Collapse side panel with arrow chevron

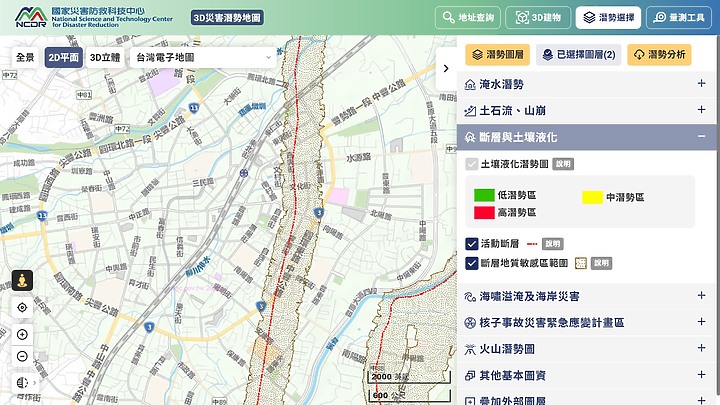[x=446, y=68]
